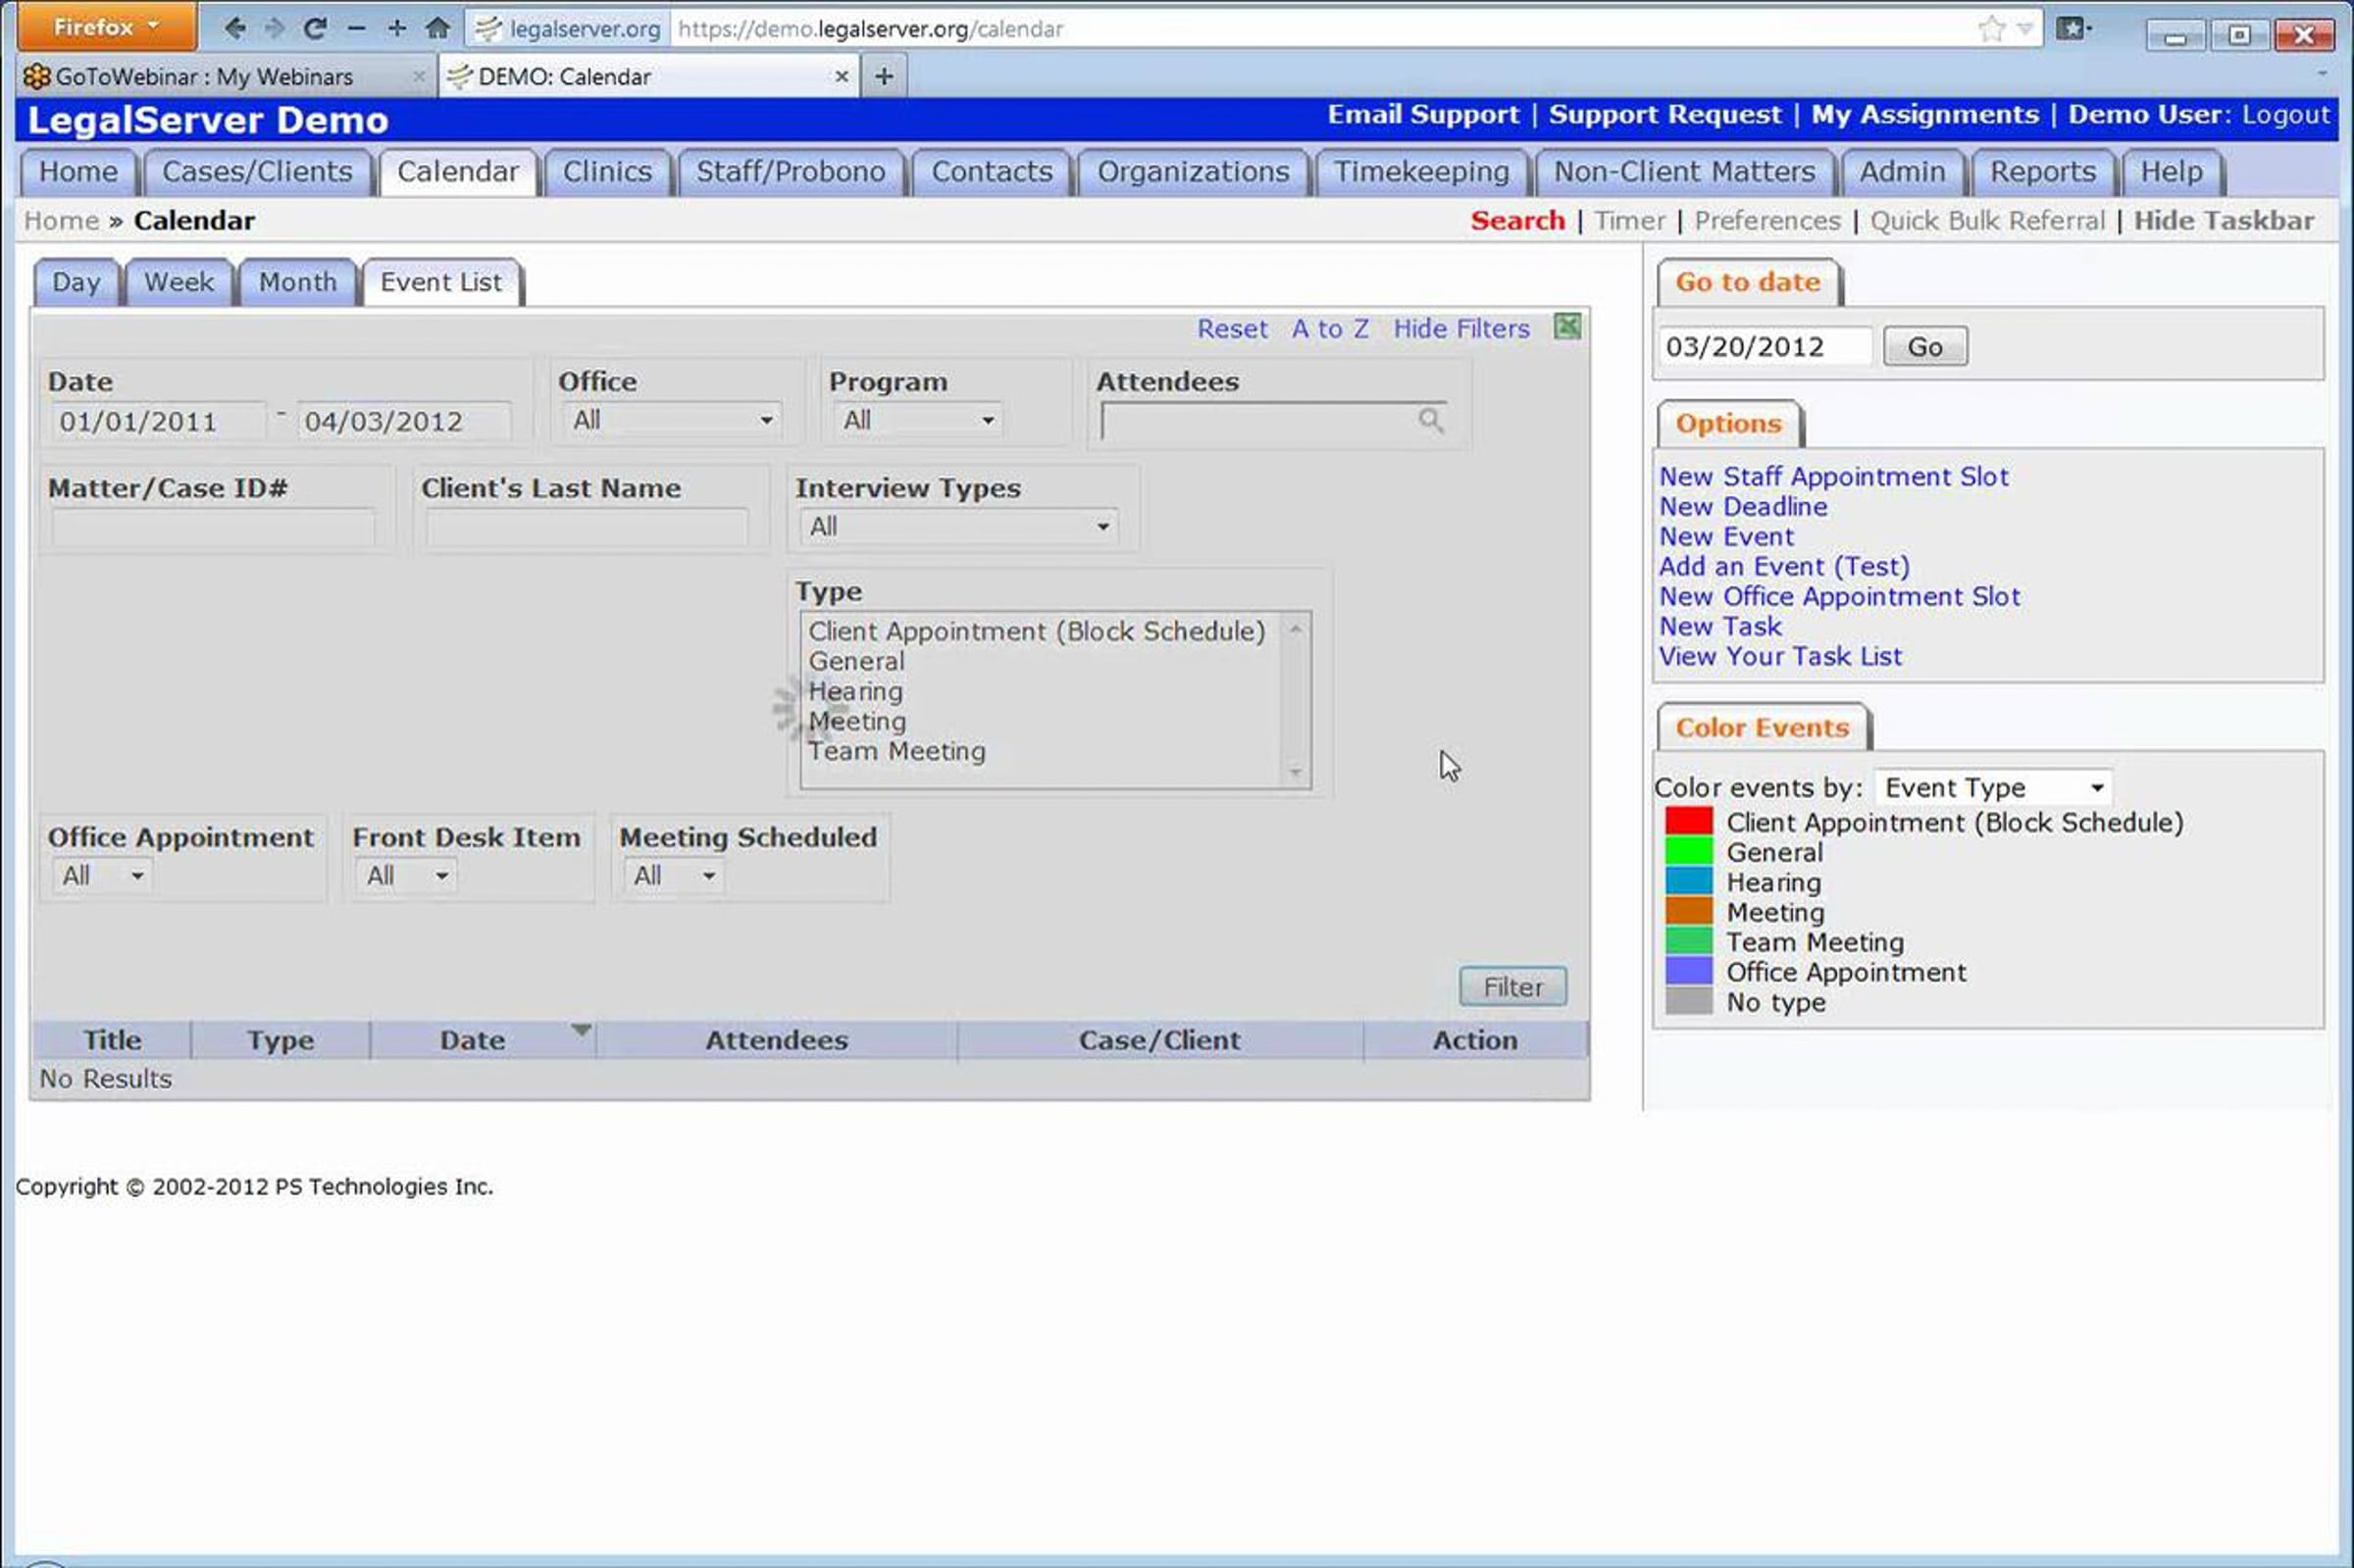The width and height of the screenshot is (2354, 1568).
Task: Open the Reports tab
Action: tap(2042, 172)
